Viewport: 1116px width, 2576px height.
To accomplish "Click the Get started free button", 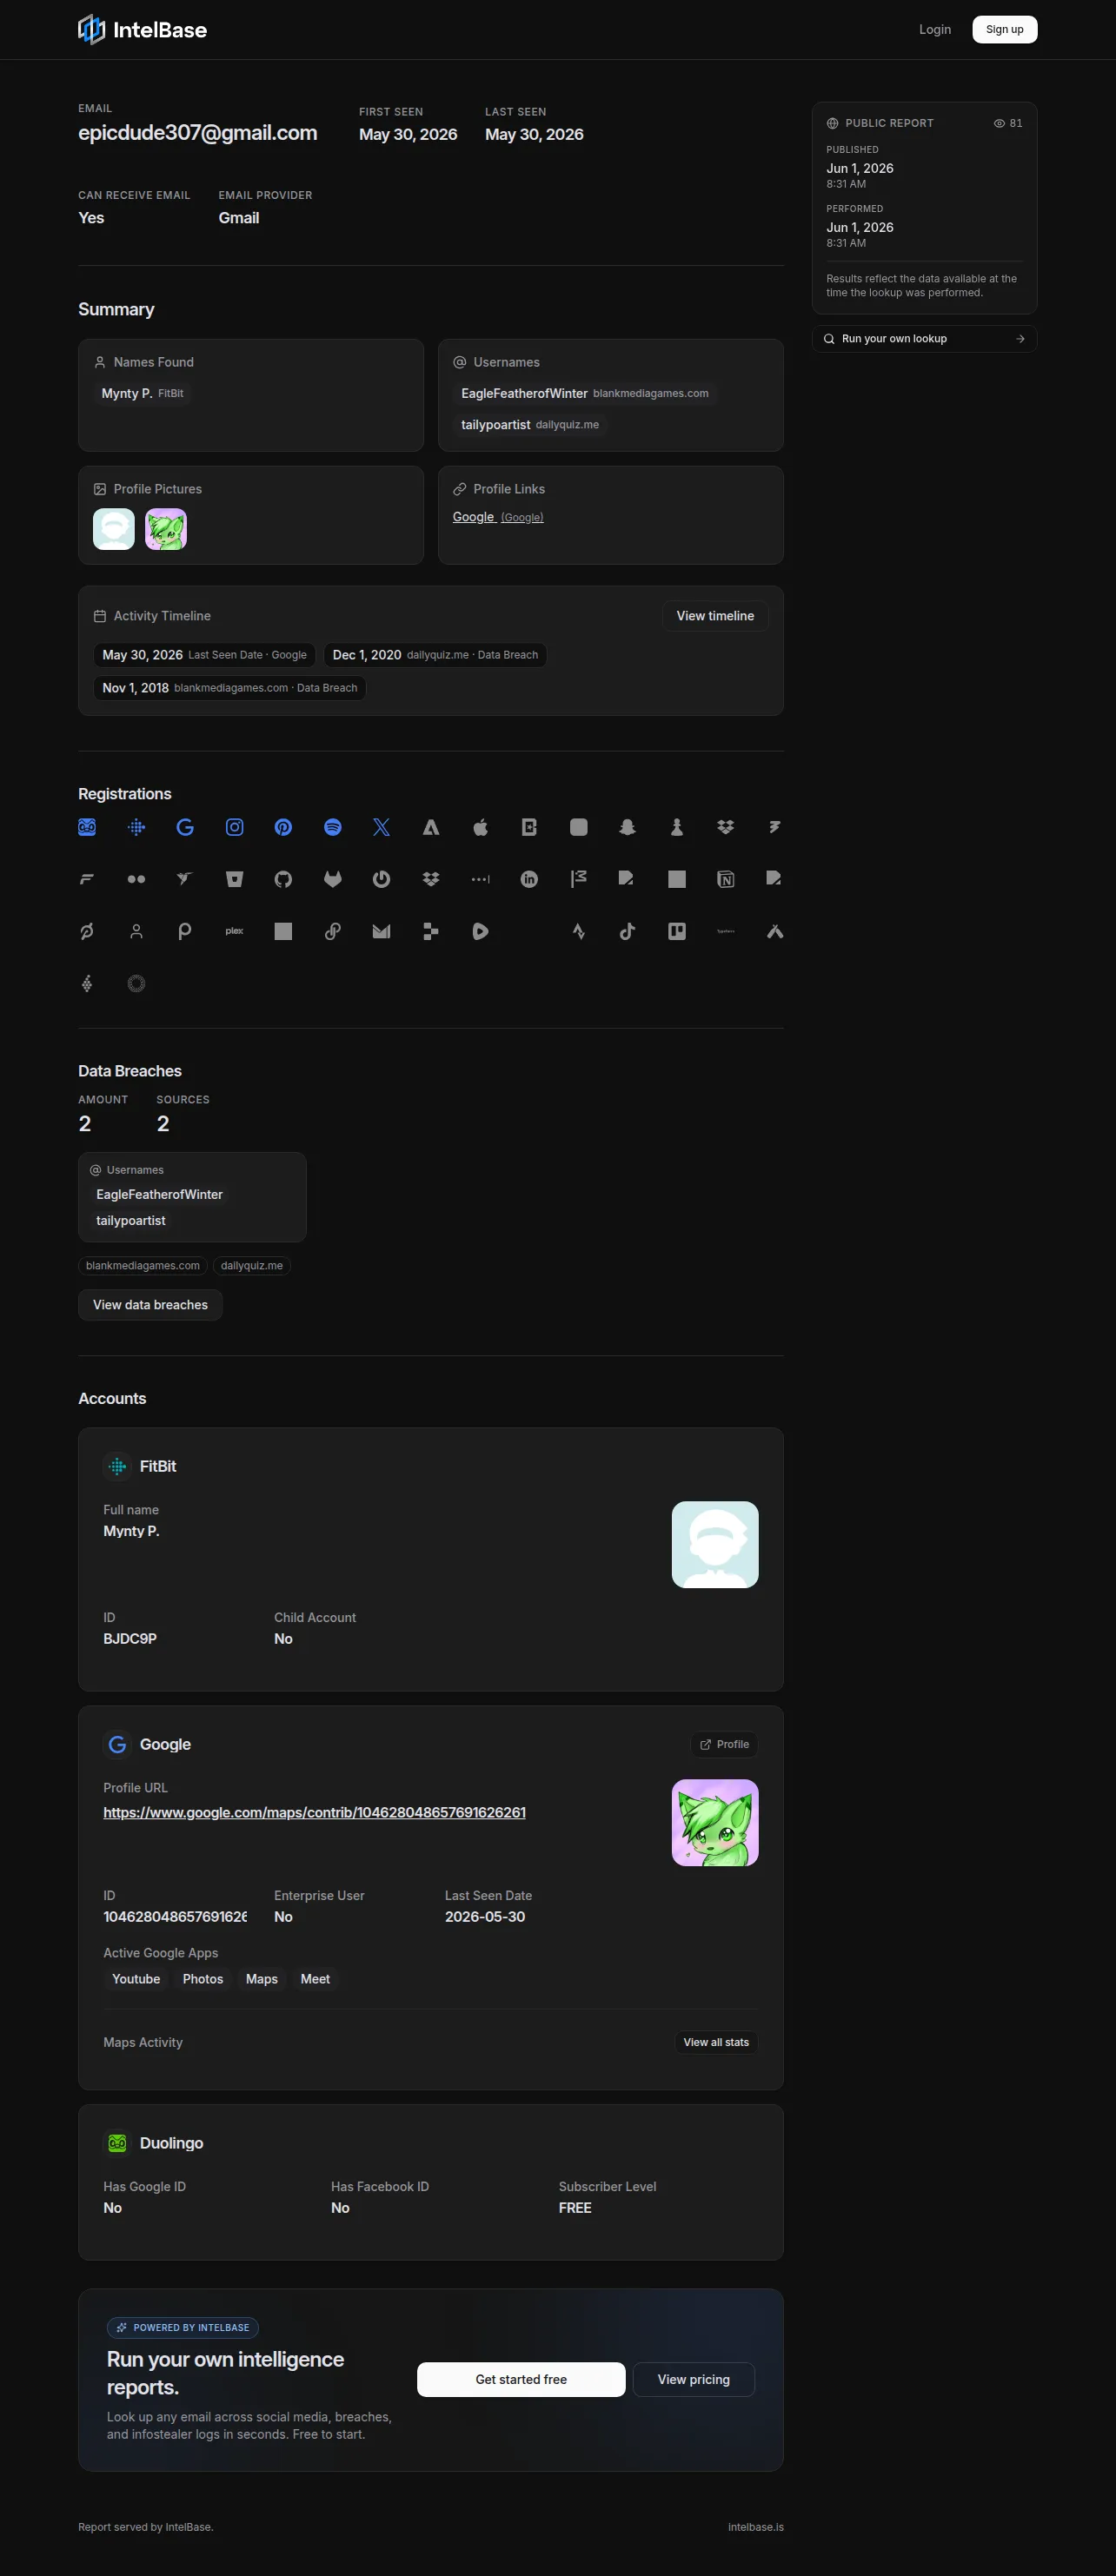I will (x=521, y=2379).
